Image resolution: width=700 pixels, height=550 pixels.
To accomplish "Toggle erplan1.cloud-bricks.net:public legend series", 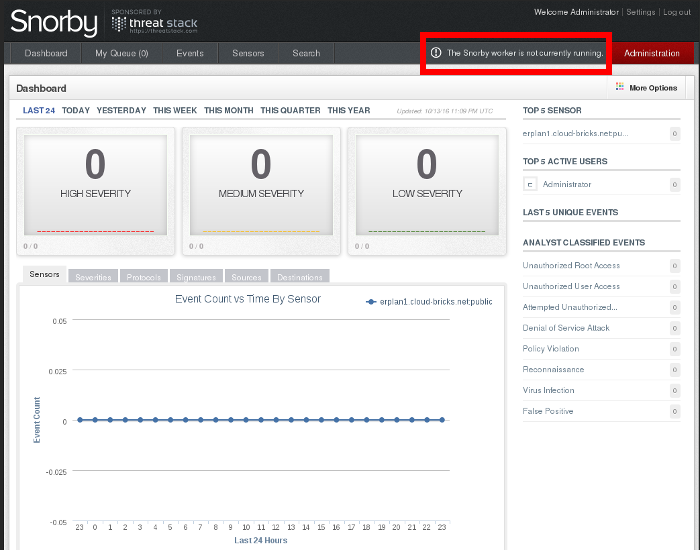I will click(429, 302).
